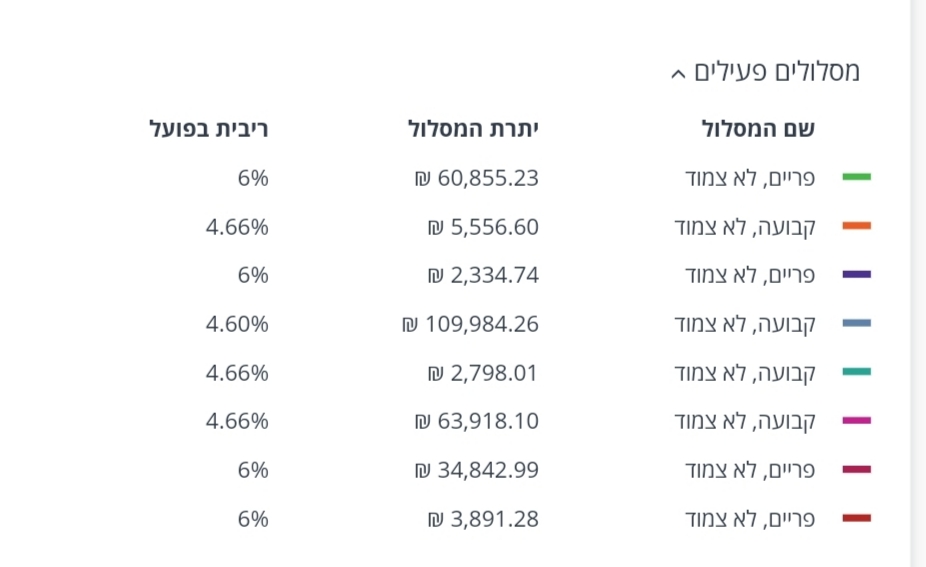Click the gray-blue track color marker

[x=856, y=323]
